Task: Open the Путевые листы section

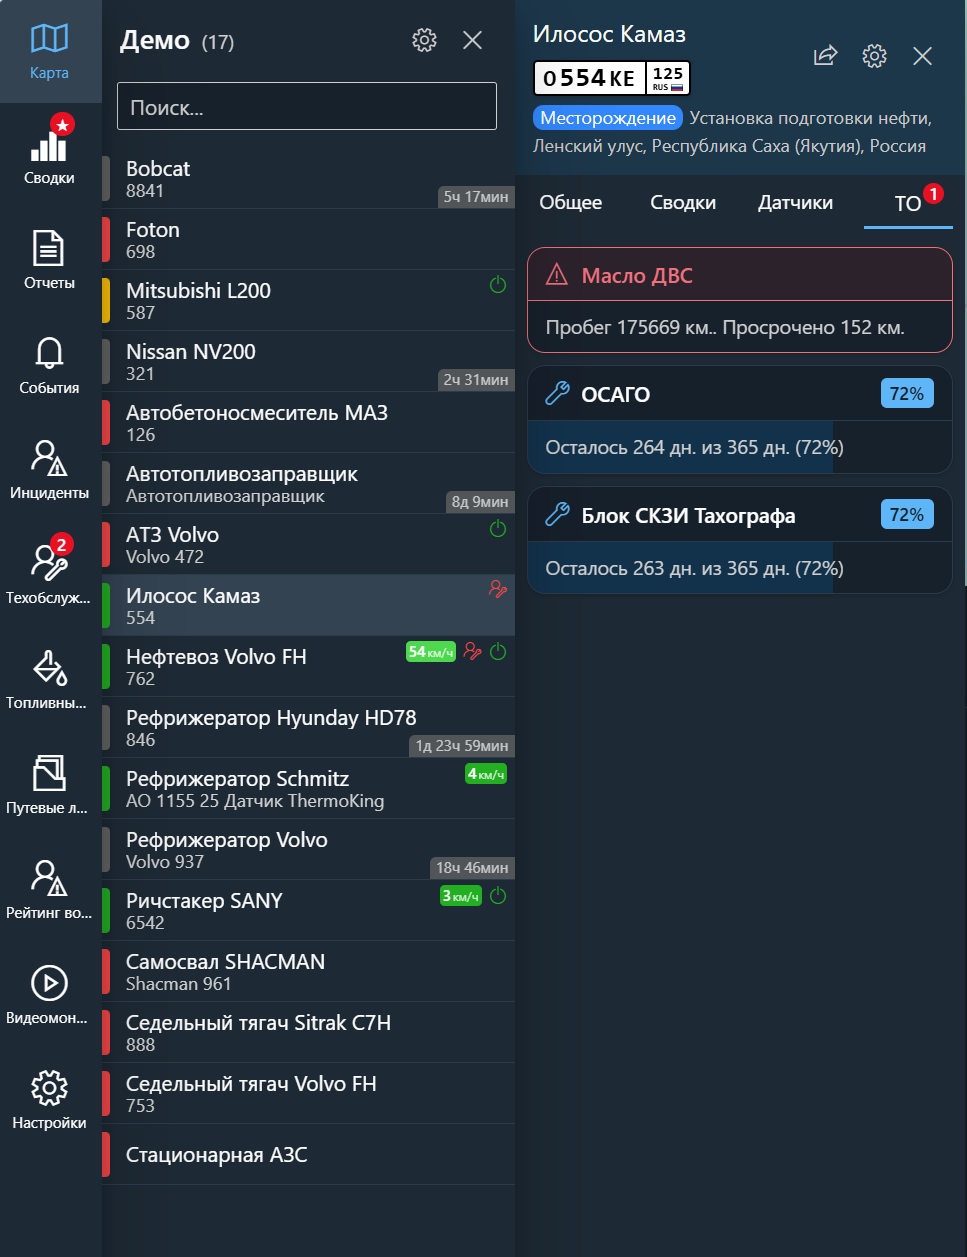Action: coord(49,783)
